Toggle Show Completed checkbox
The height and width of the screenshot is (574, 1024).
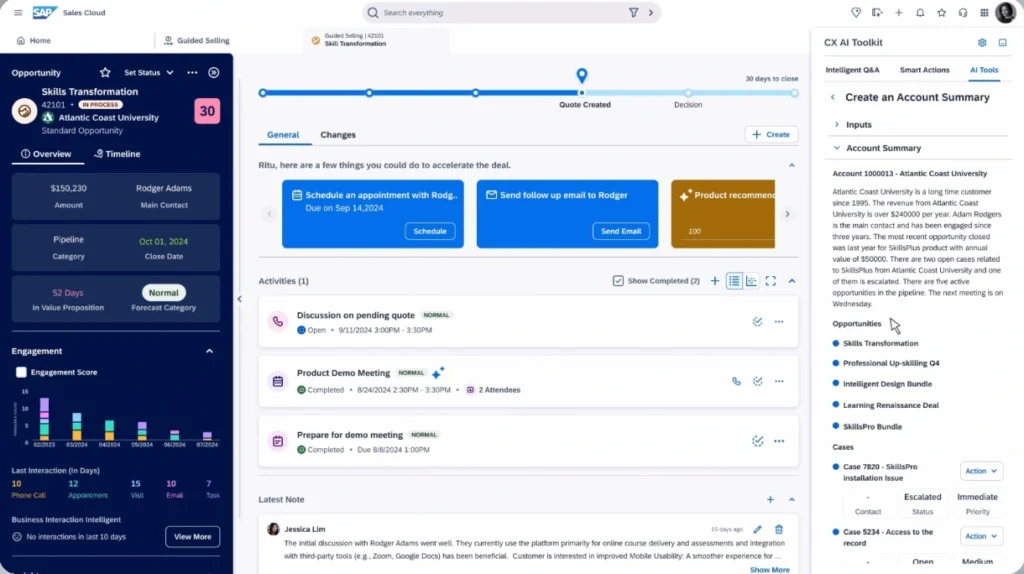[x=618, y=281]
